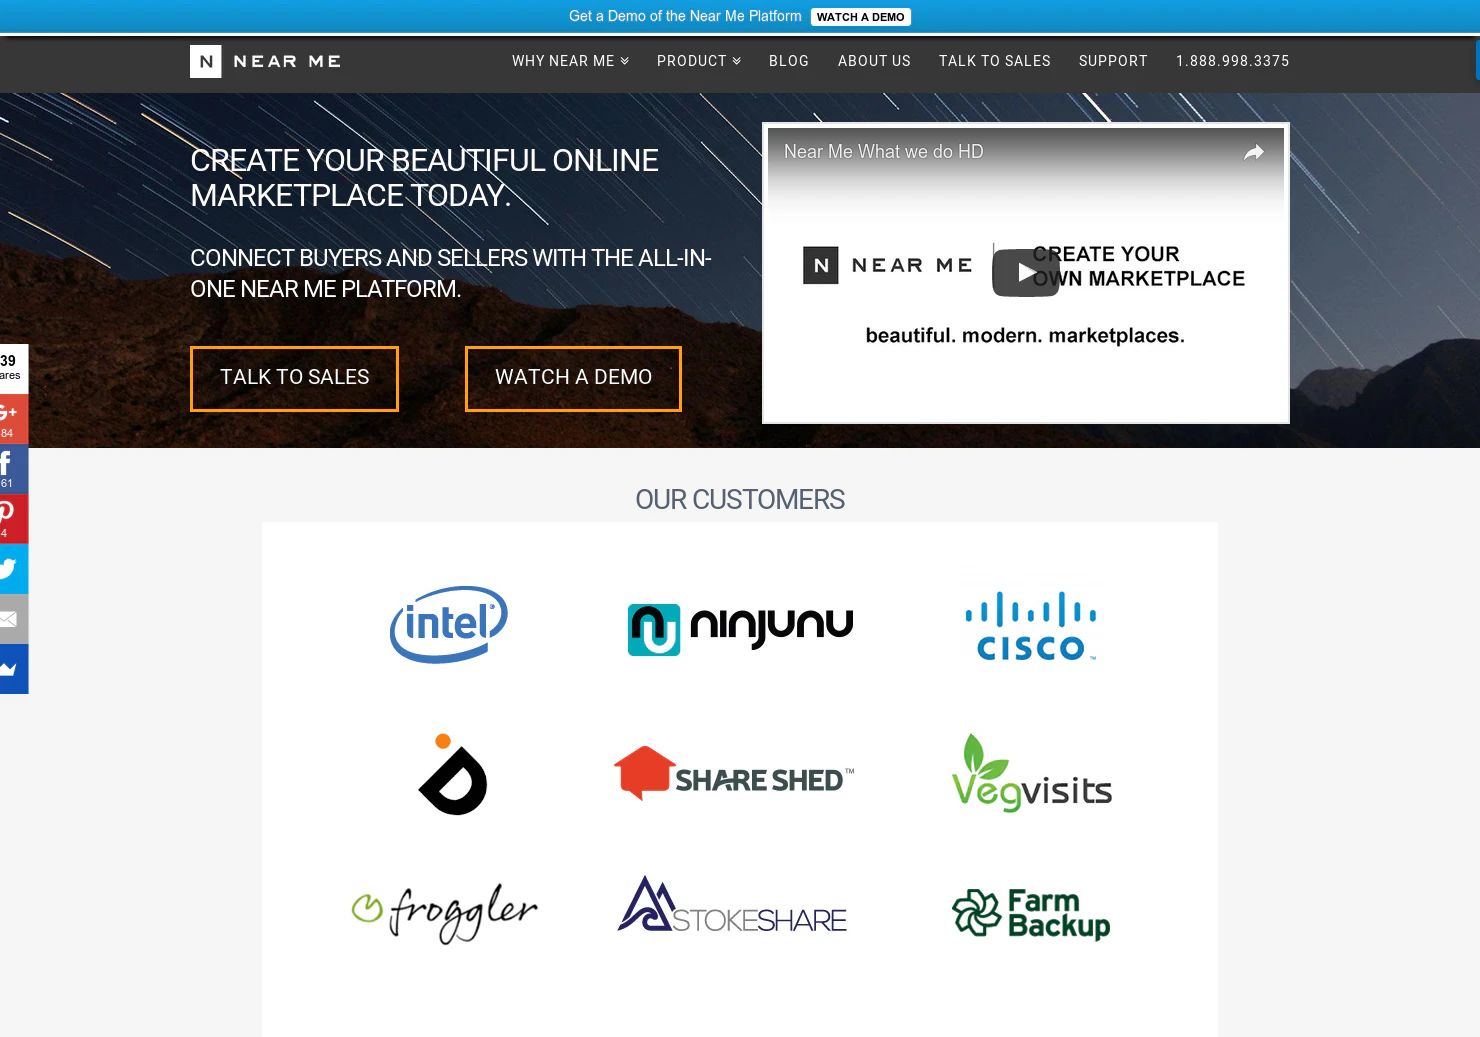The width and height of the screenshot is (1480, 1037).
Task: Open the black droplet customer logo
Action: point(453,775)
